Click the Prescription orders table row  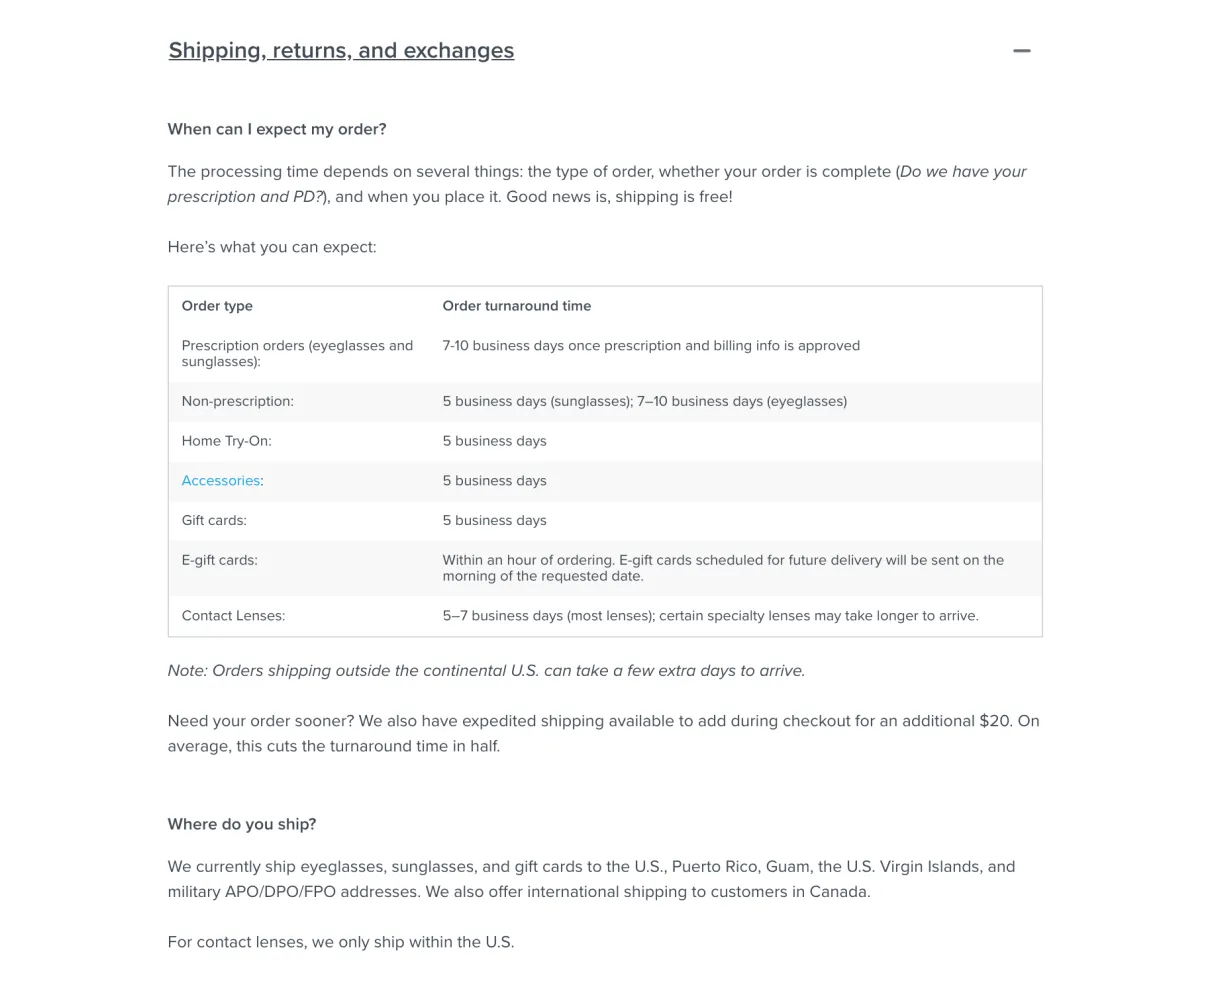click(x=605, y=353)
